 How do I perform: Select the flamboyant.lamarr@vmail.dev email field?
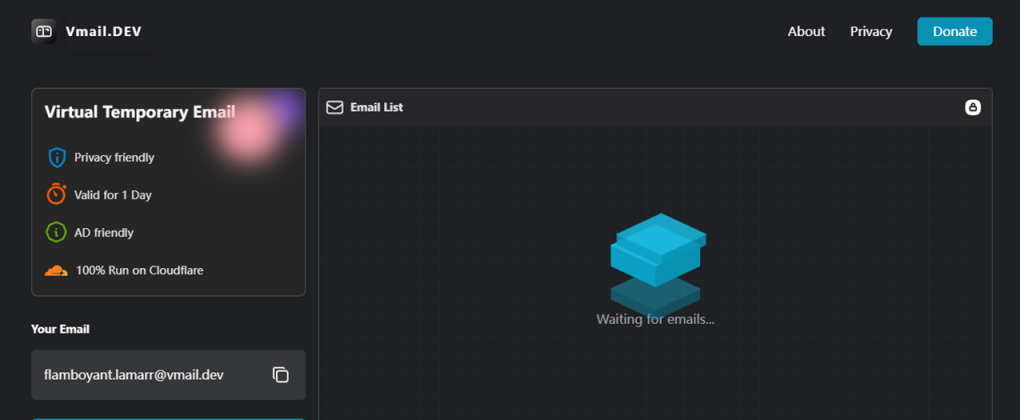pos(134,375)
